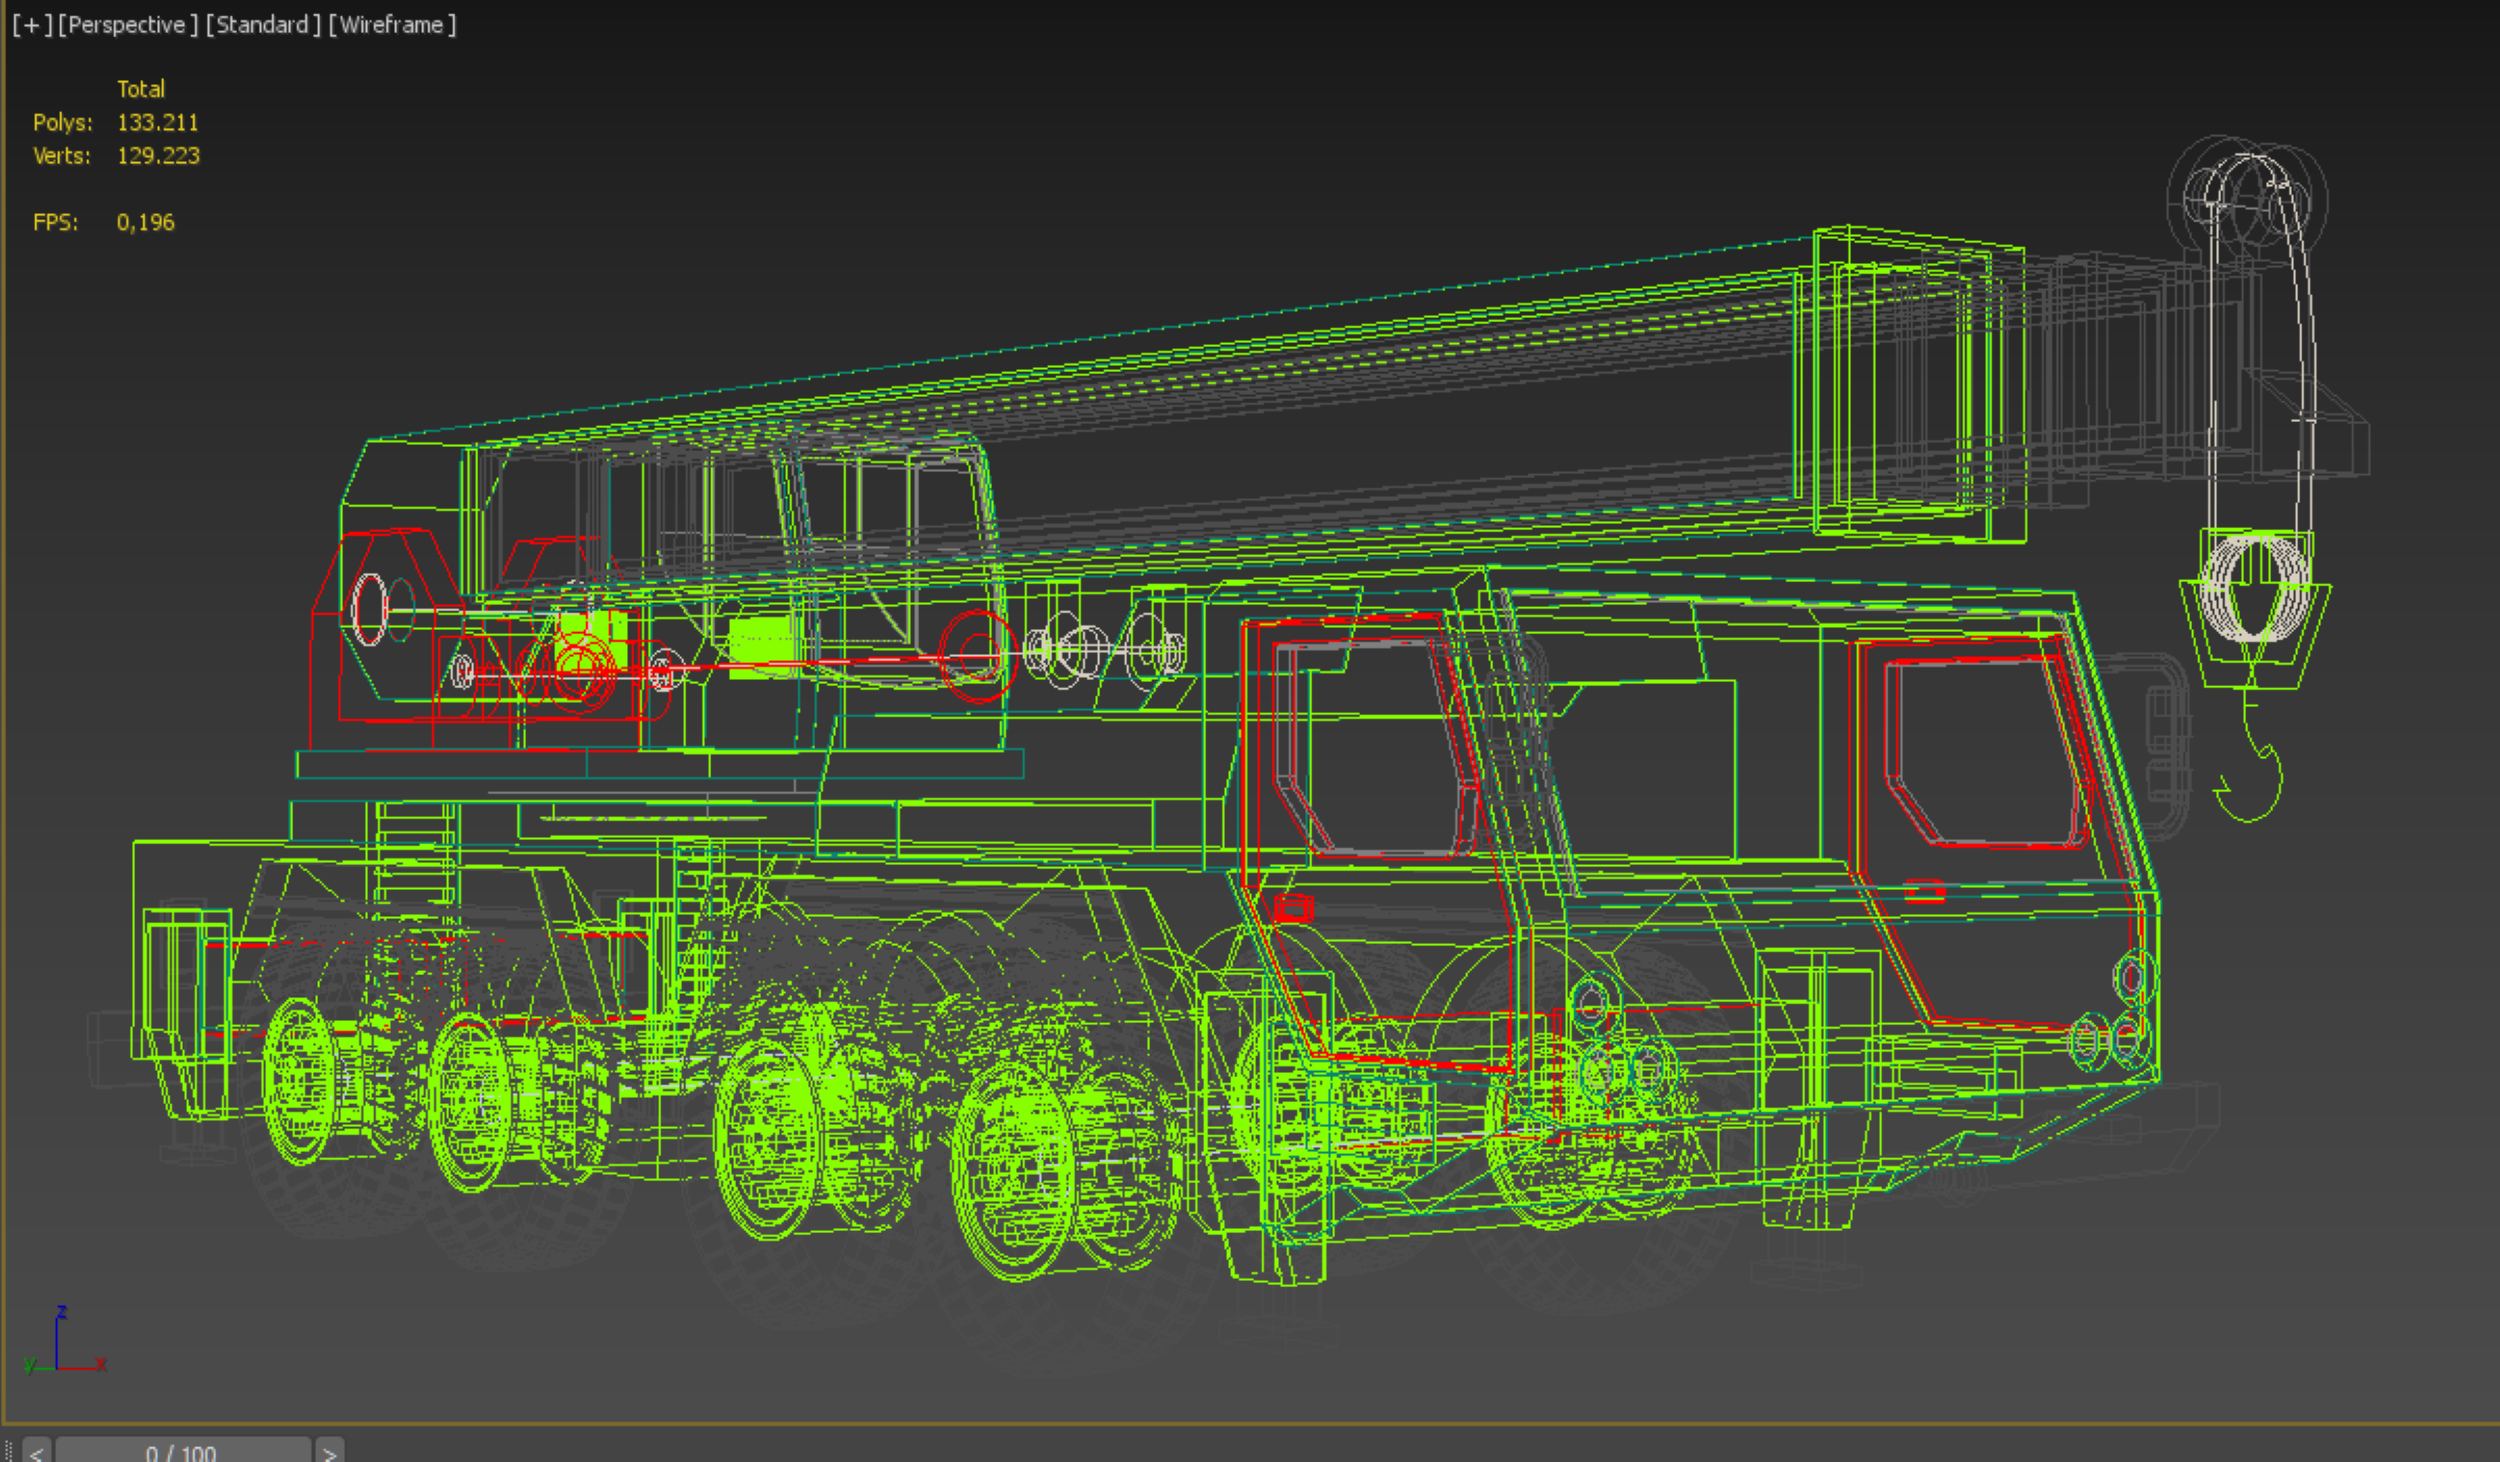
Task: Select the solid green box in operator cabin
Action: [762, 645]
